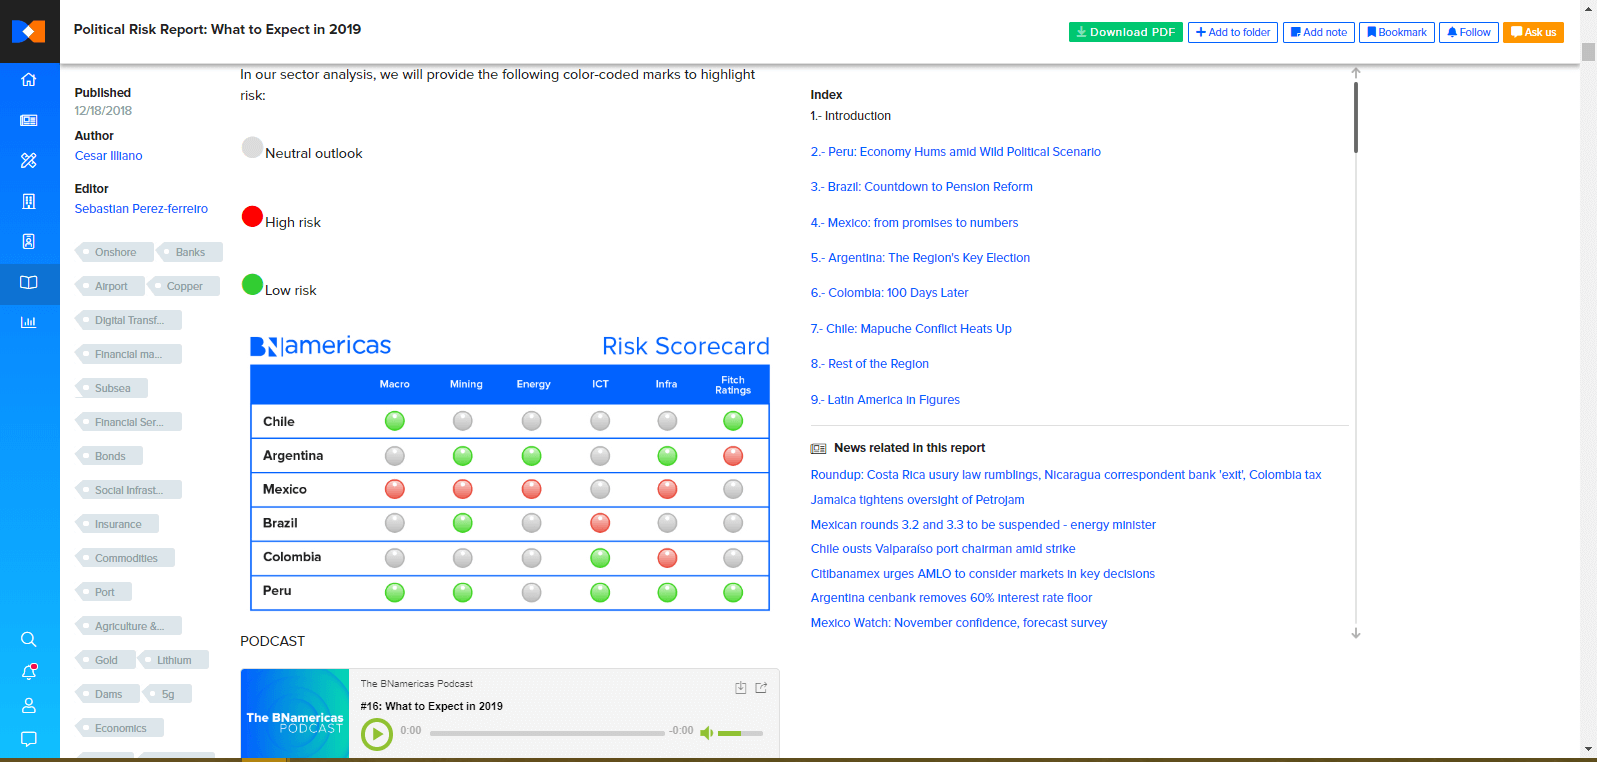Select the Lithium tag
This screenshot has width=1597, height=762.
click(x=174, y=660)
